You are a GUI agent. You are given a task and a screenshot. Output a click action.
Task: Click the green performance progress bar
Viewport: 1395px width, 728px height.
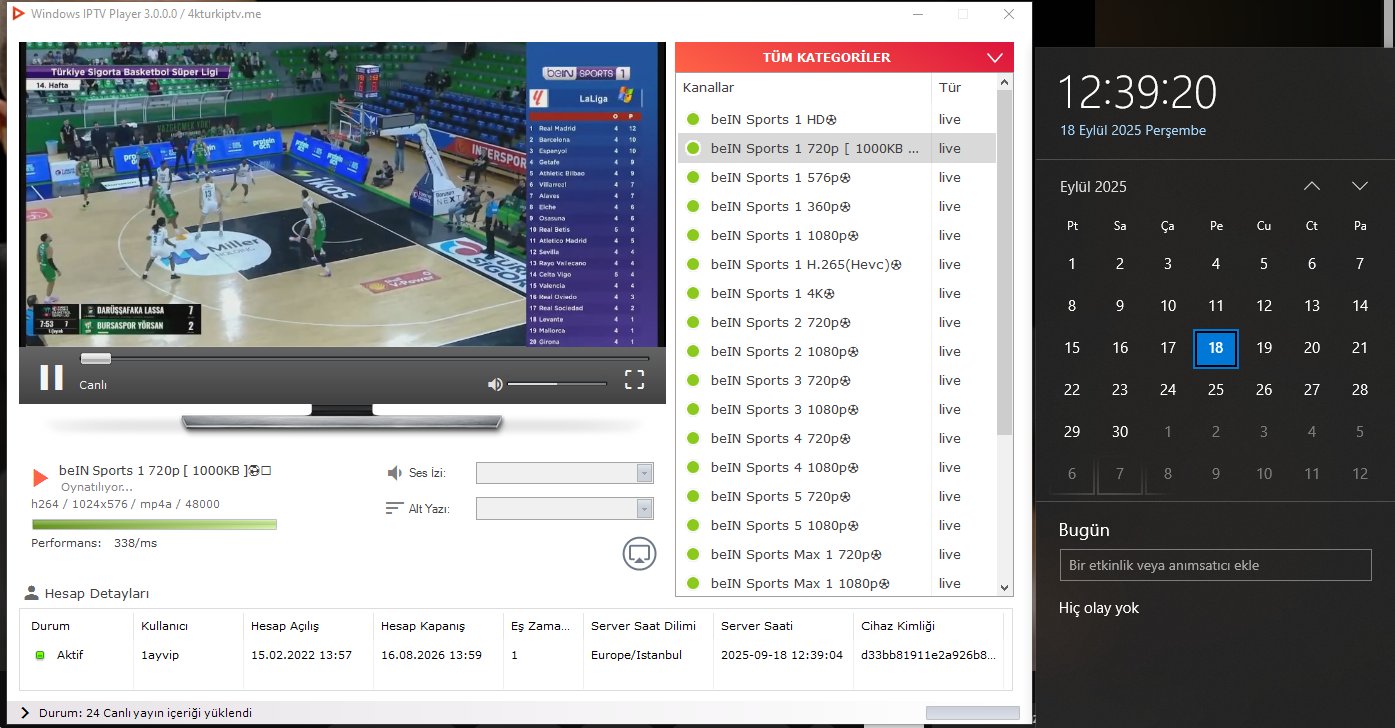154,524
